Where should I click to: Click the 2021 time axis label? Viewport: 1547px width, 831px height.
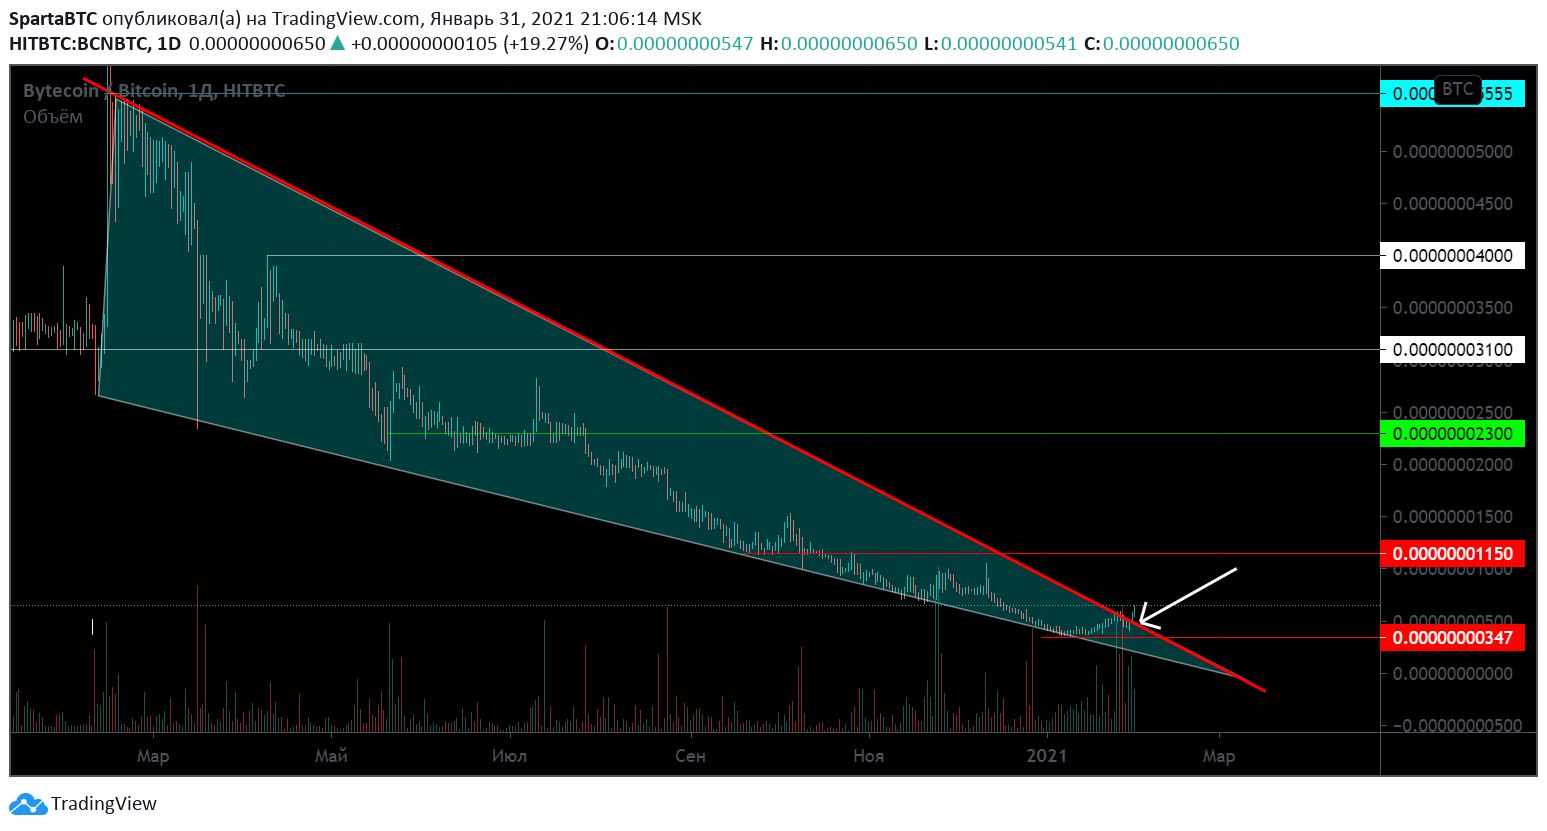1047,756
